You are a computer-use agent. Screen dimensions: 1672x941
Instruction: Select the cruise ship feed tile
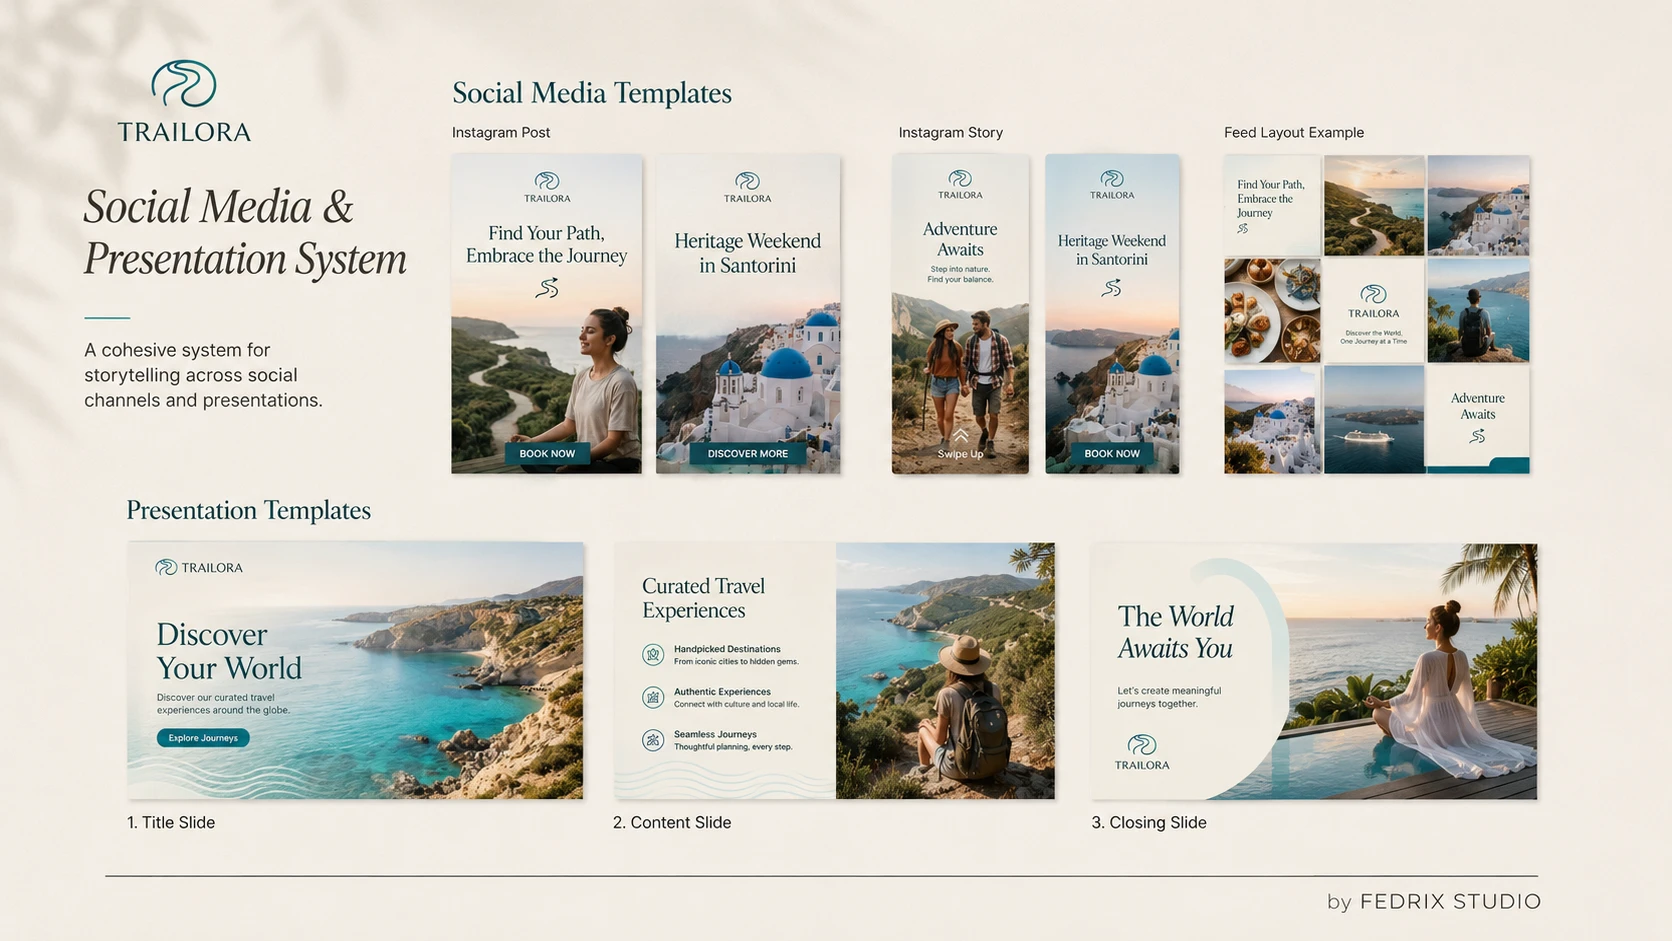(1374, 419)
